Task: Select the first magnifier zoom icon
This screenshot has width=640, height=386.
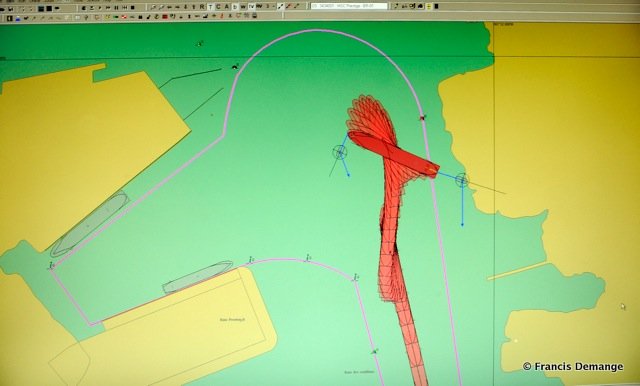Action: pos(153,7)
